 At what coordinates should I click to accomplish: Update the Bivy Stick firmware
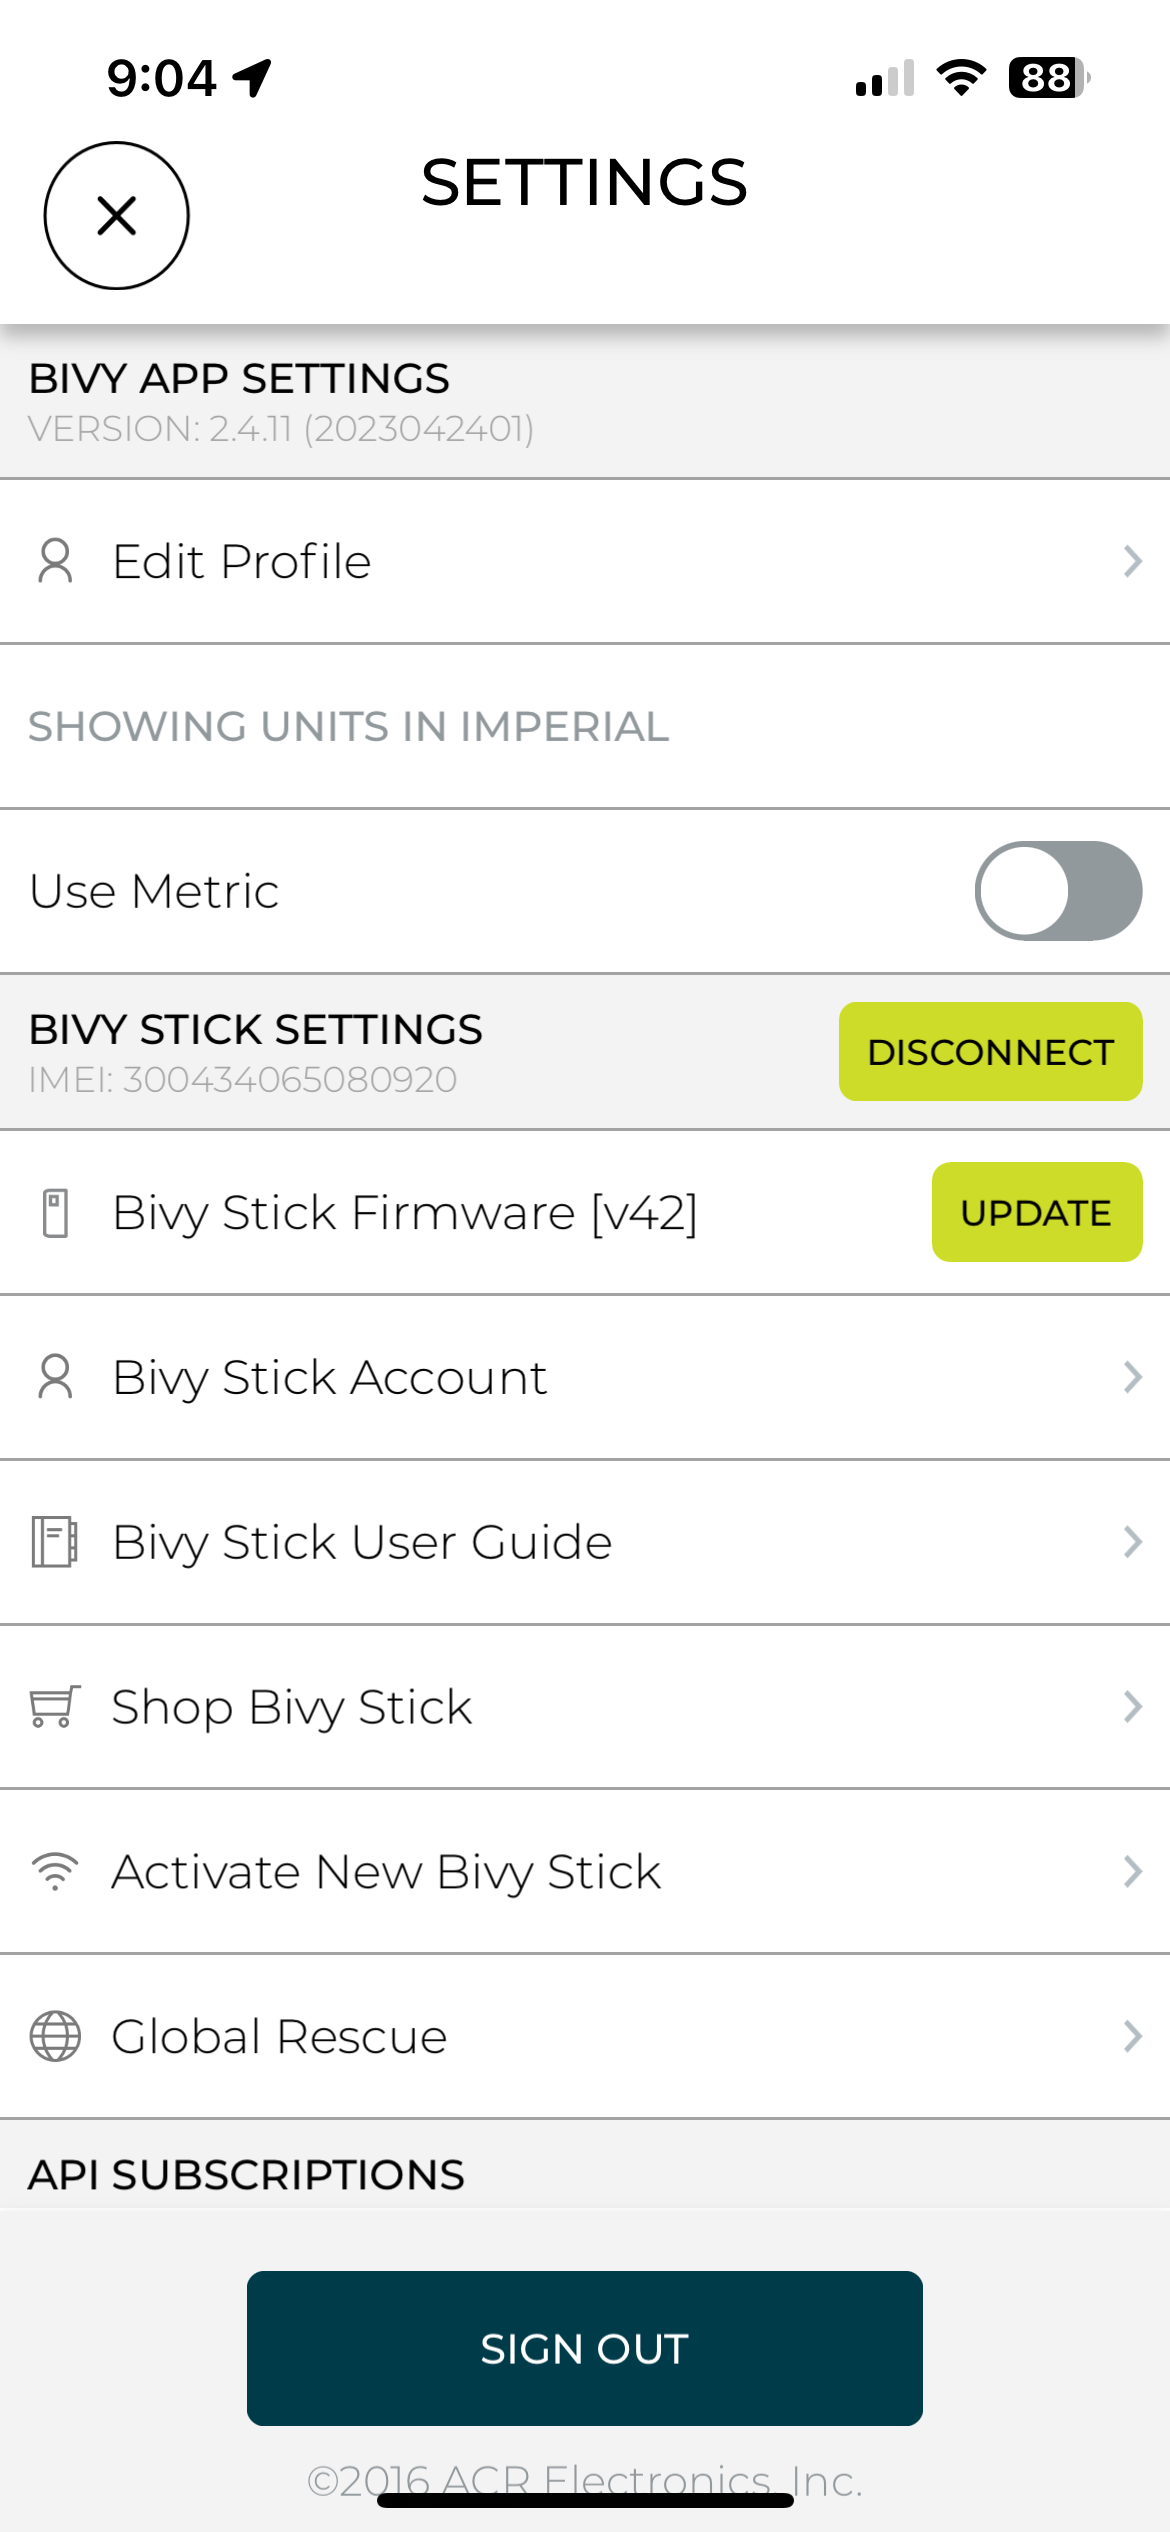pyautogui.click(x=1037, y=1212)
